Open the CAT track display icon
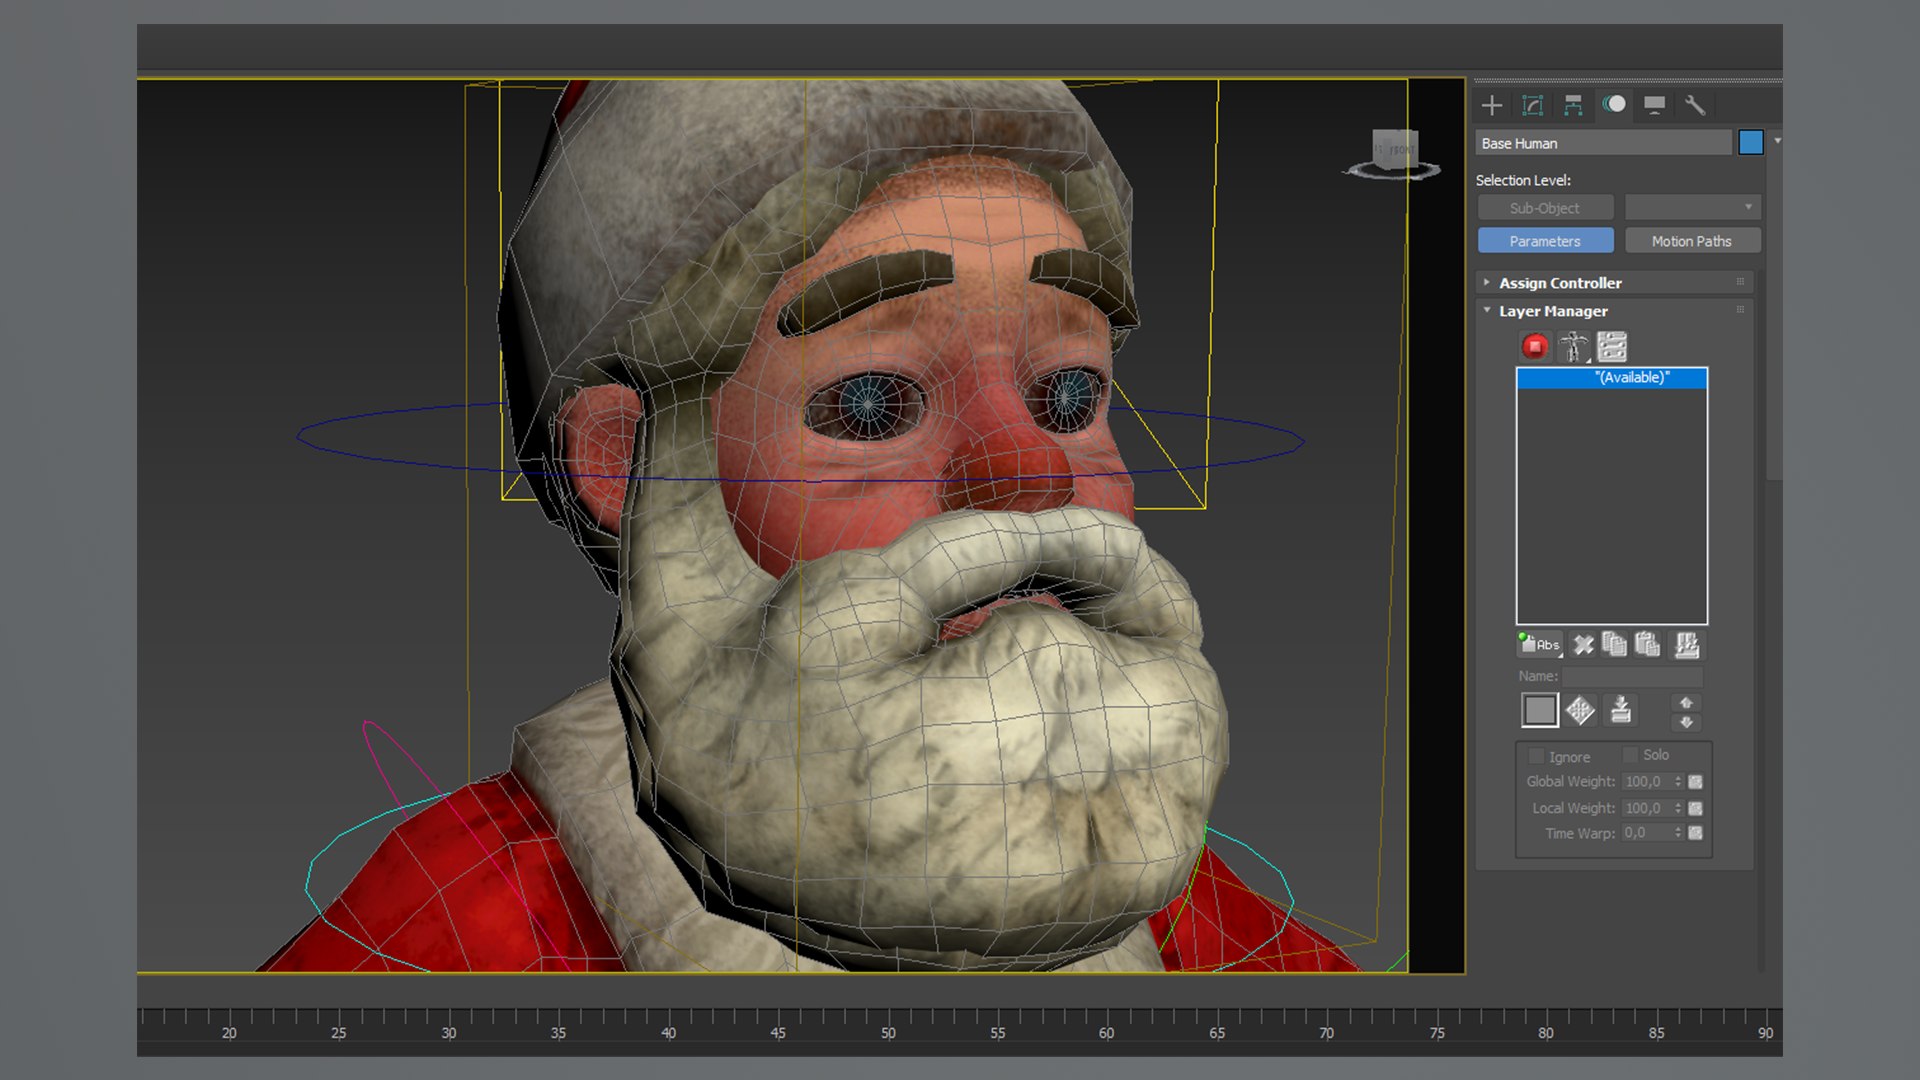 point(1612,347)
